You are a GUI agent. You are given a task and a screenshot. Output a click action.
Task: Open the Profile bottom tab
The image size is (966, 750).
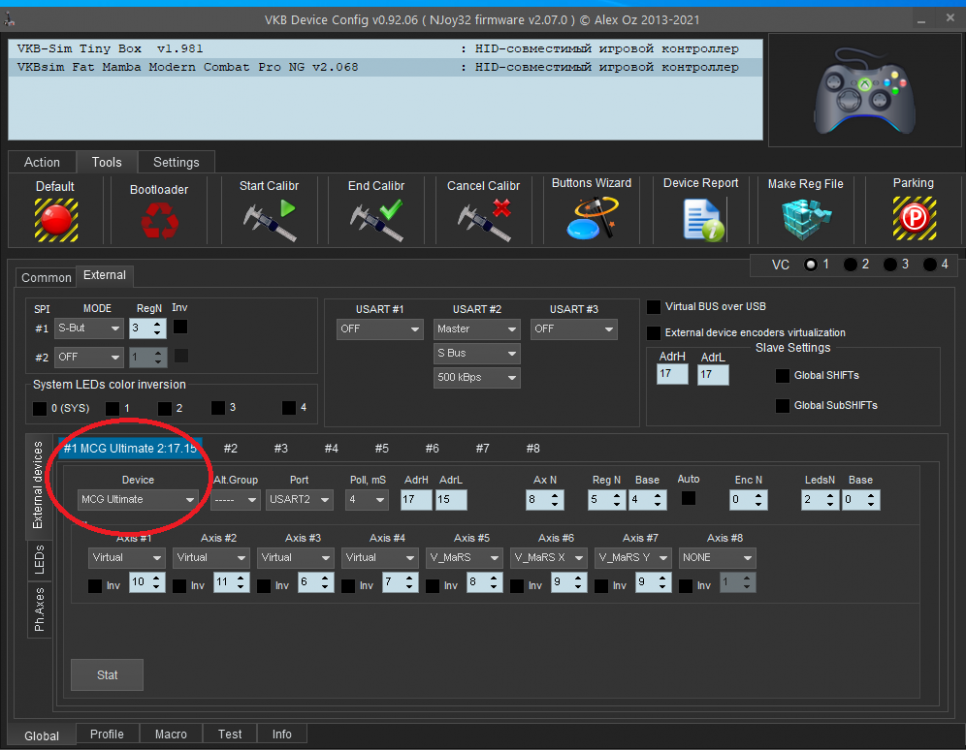coord(107,734)
